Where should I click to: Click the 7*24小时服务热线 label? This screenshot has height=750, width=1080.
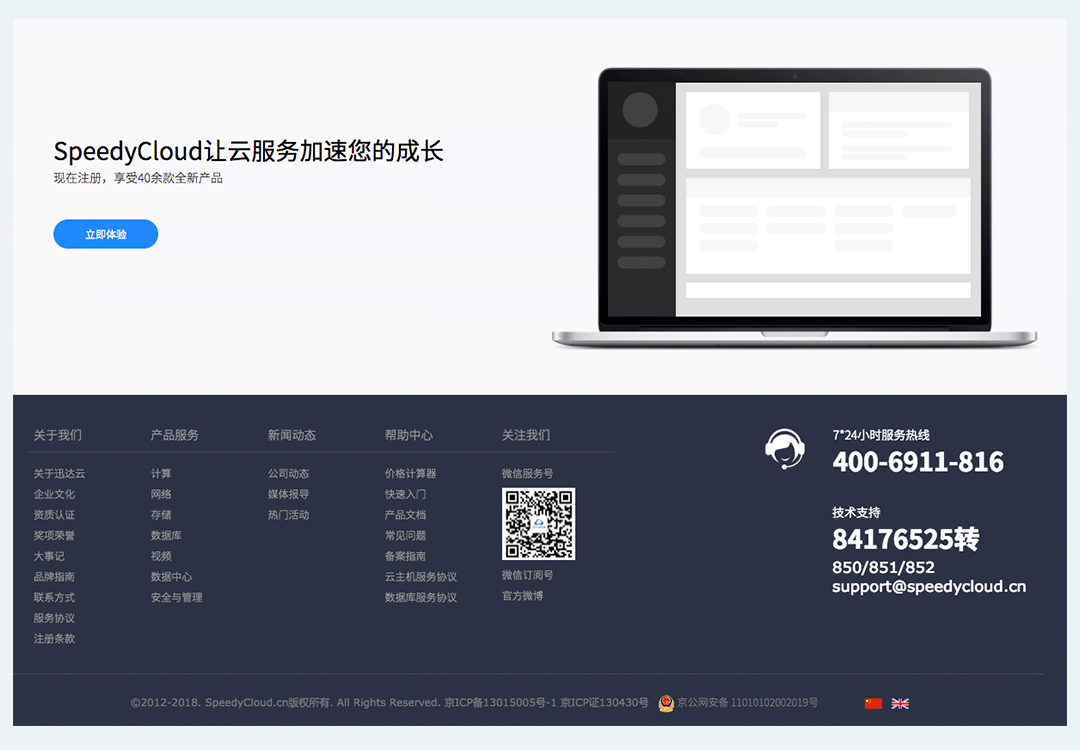(881, 435)
